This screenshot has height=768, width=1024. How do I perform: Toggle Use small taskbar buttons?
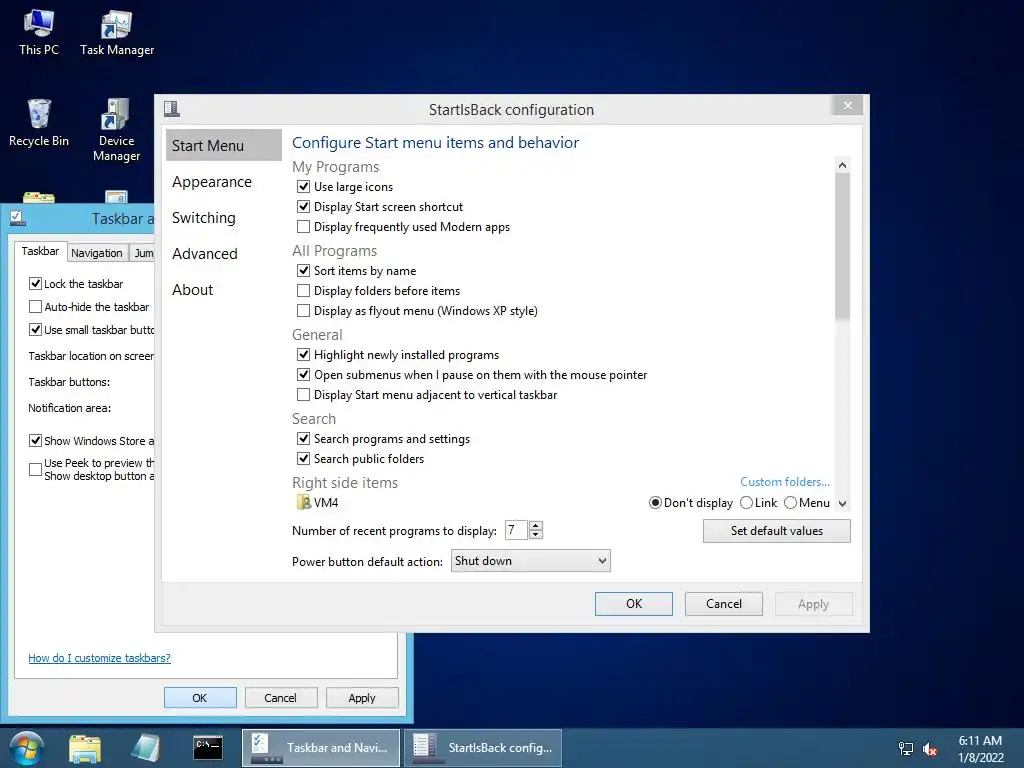(35, 330)
